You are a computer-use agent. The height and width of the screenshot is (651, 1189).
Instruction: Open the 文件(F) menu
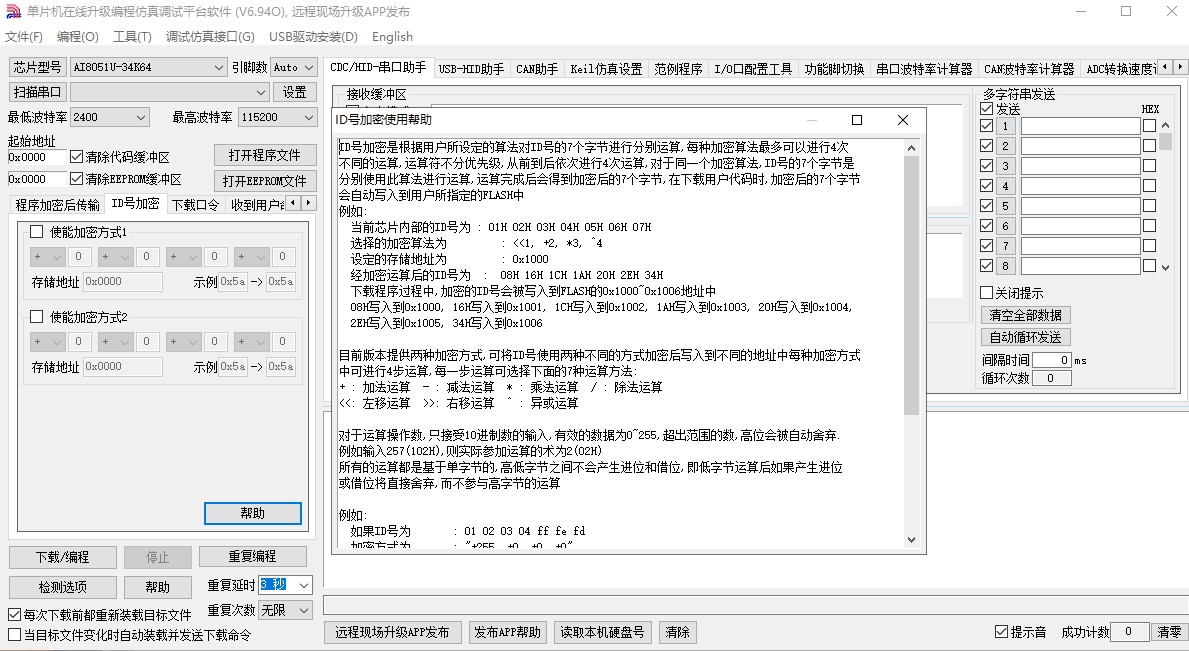pyautogui.click(x=24, y=36)
